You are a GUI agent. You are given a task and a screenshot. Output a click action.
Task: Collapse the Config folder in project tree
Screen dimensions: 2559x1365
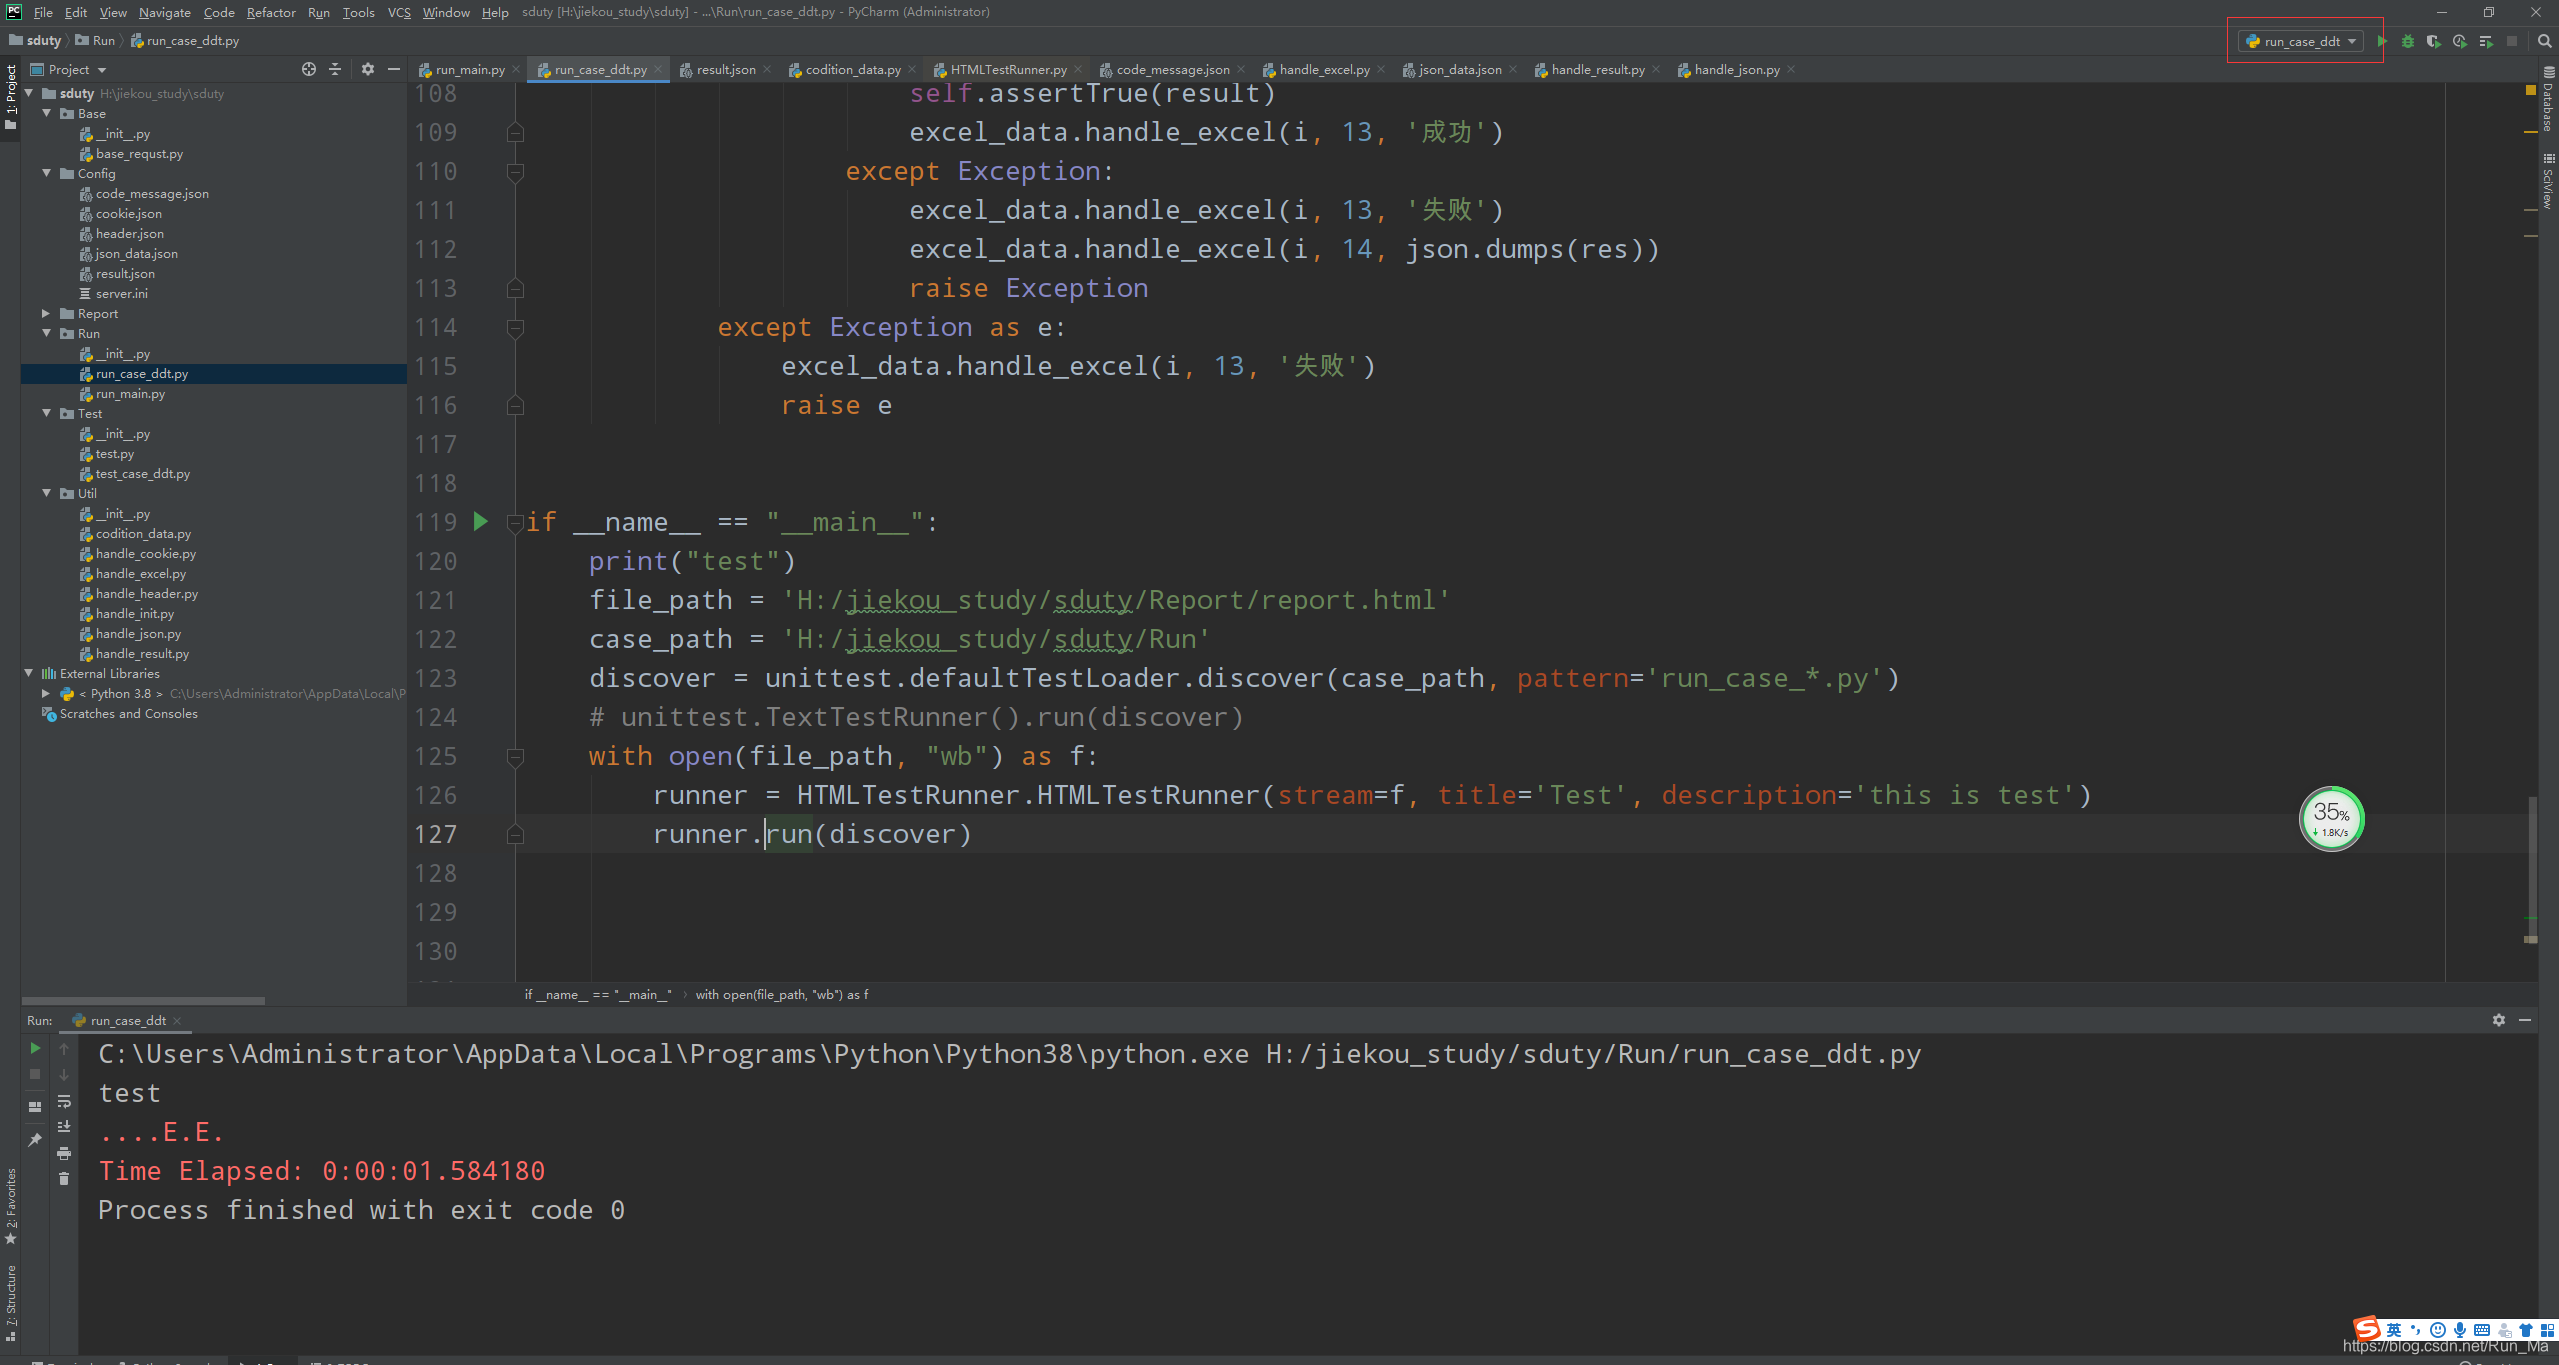coord(46,173)
